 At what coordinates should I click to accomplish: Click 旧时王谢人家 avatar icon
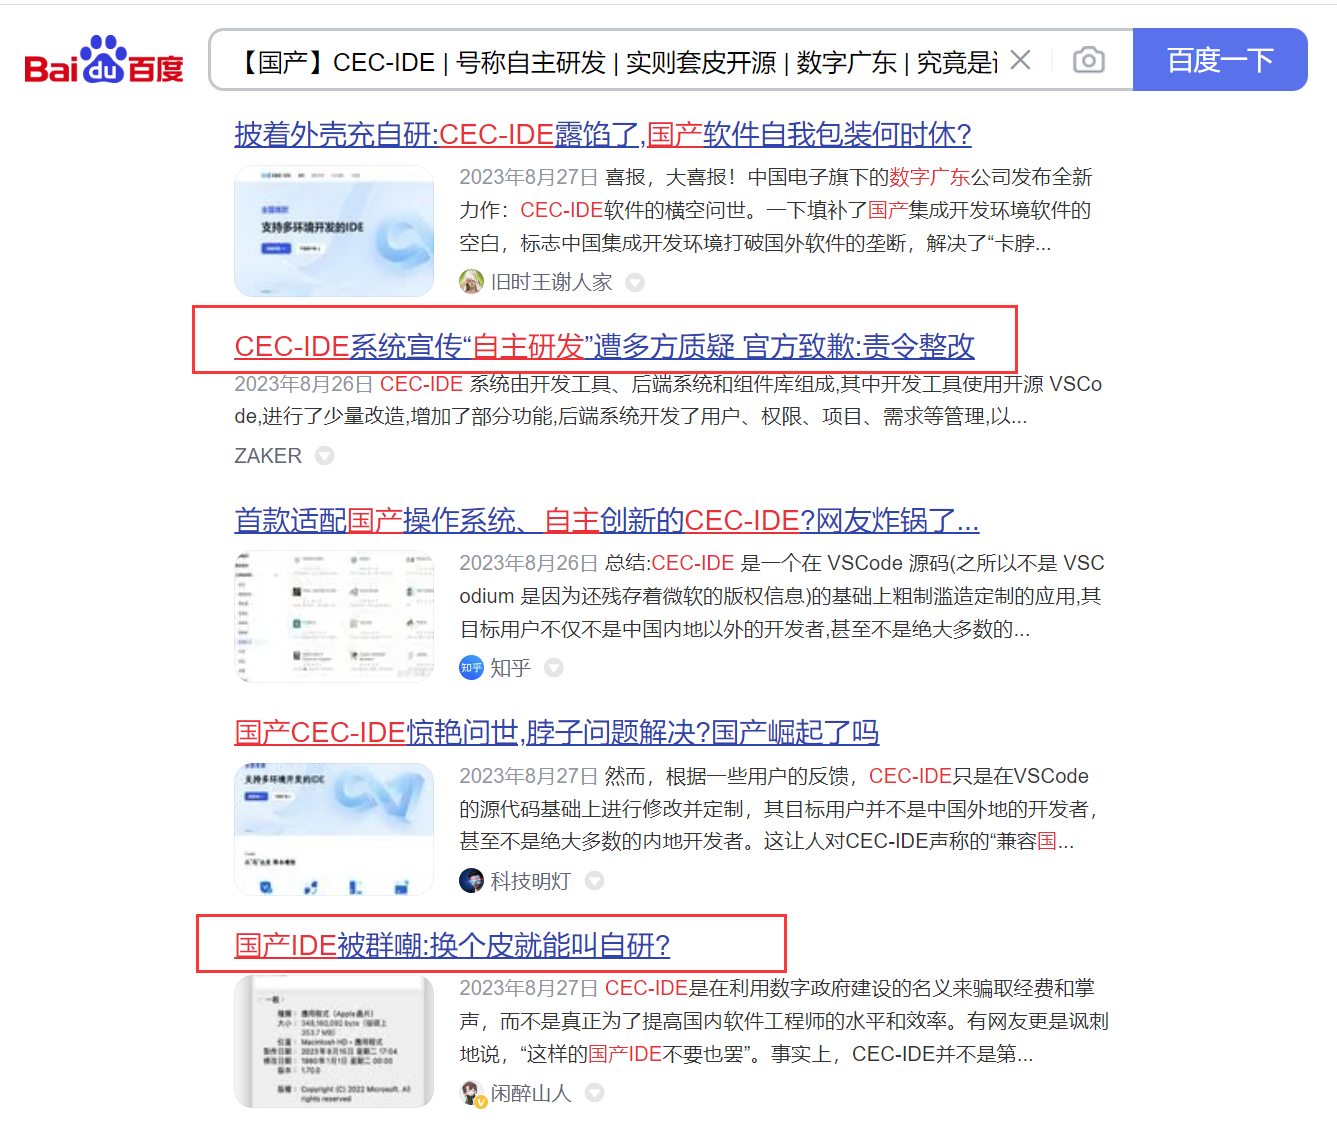[471, 282]
